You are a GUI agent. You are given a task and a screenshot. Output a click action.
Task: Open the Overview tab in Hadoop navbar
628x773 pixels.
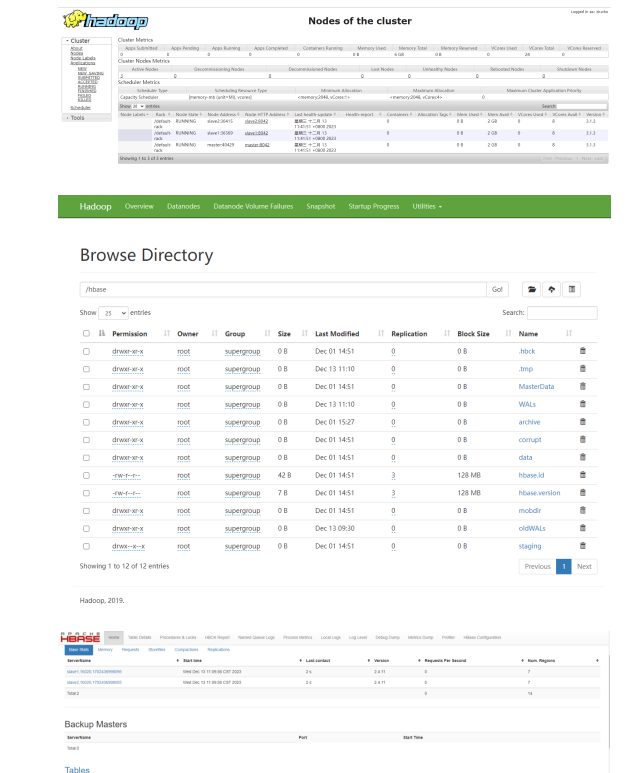[x=139, y=207]
